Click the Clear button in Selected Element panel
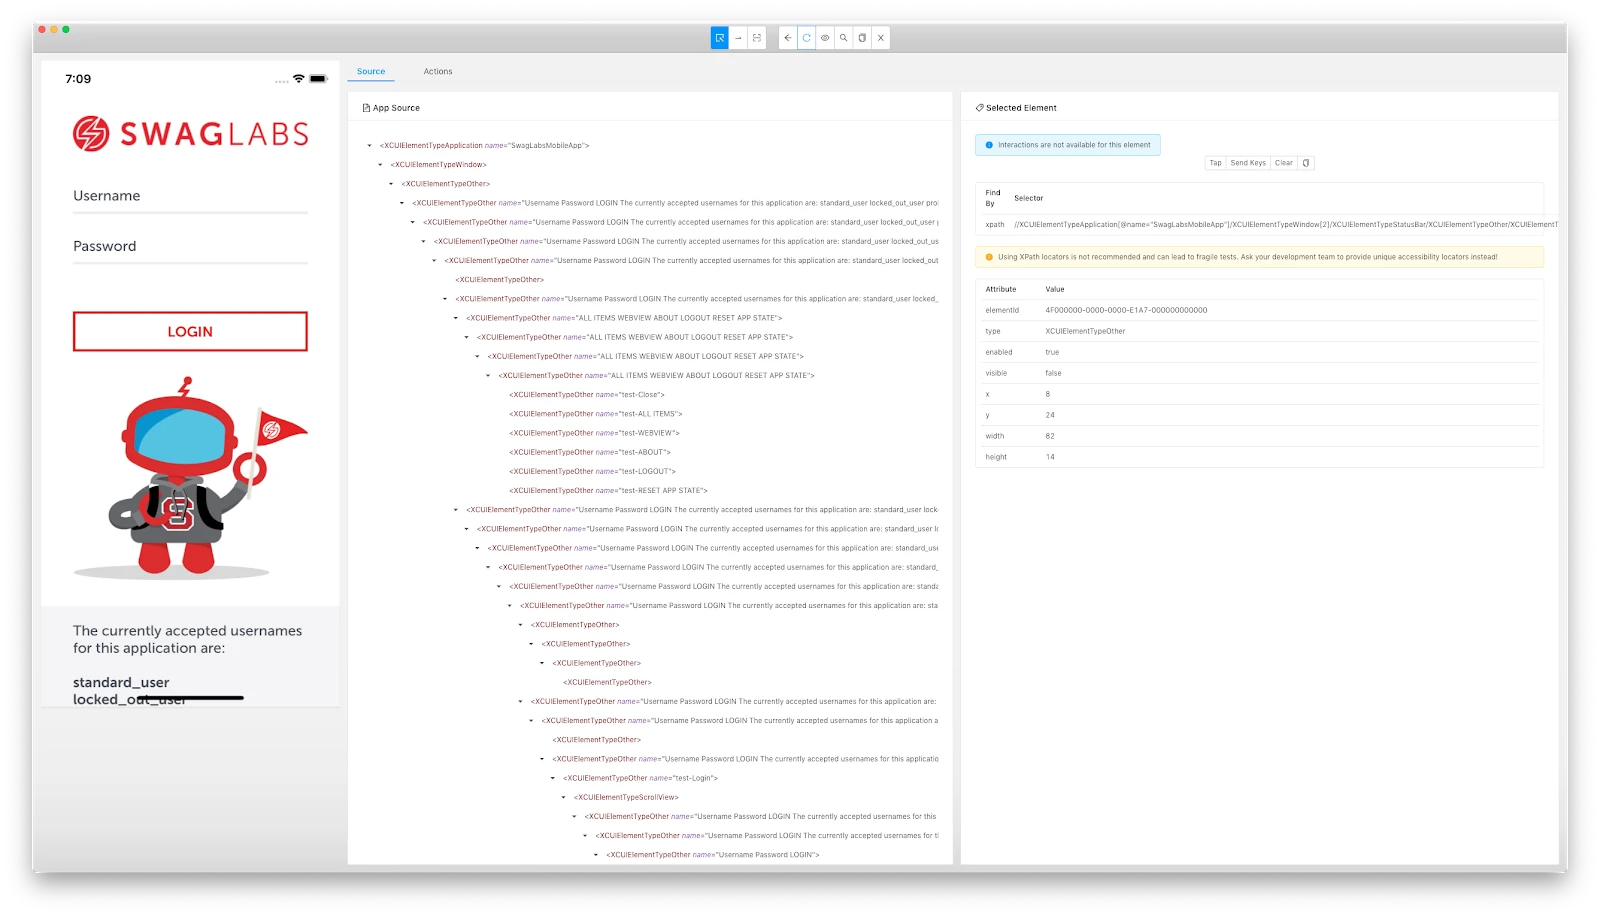The image size is (1600, 916). click(x=1283, y=163)
